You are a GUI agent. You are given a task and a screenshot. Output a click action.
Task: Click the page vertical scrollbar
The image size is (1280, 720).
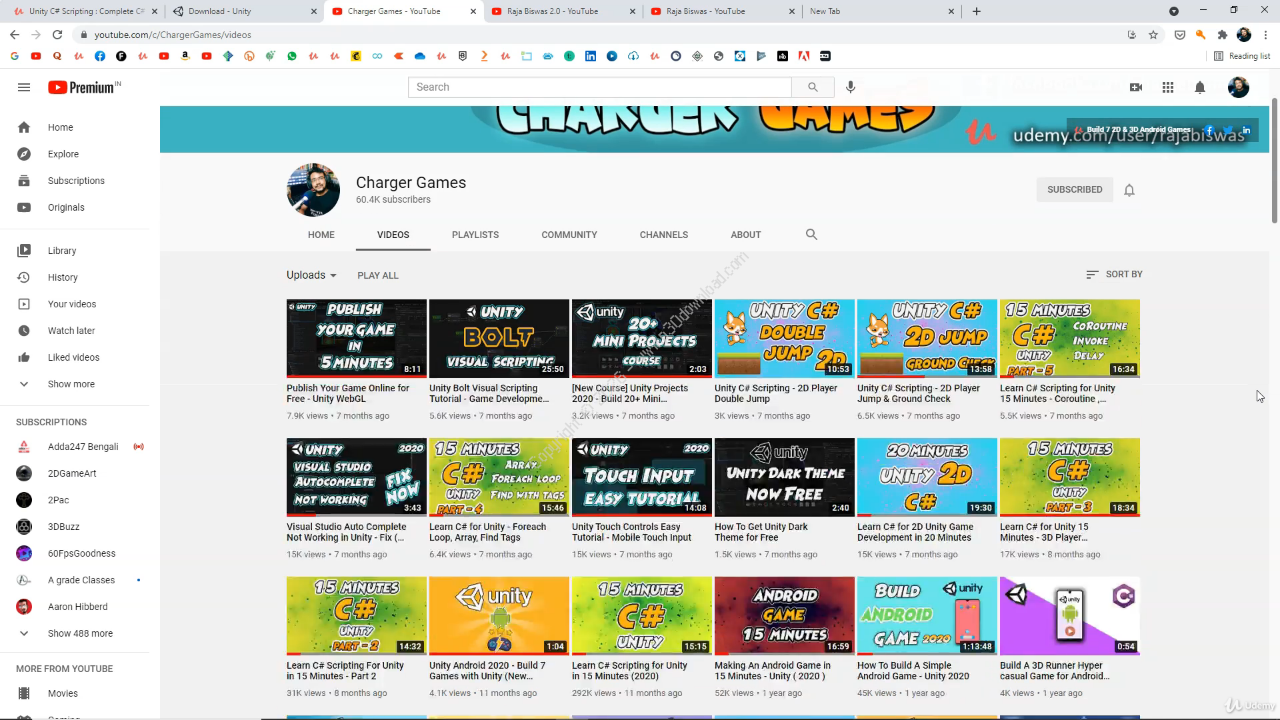point(1274,160)
